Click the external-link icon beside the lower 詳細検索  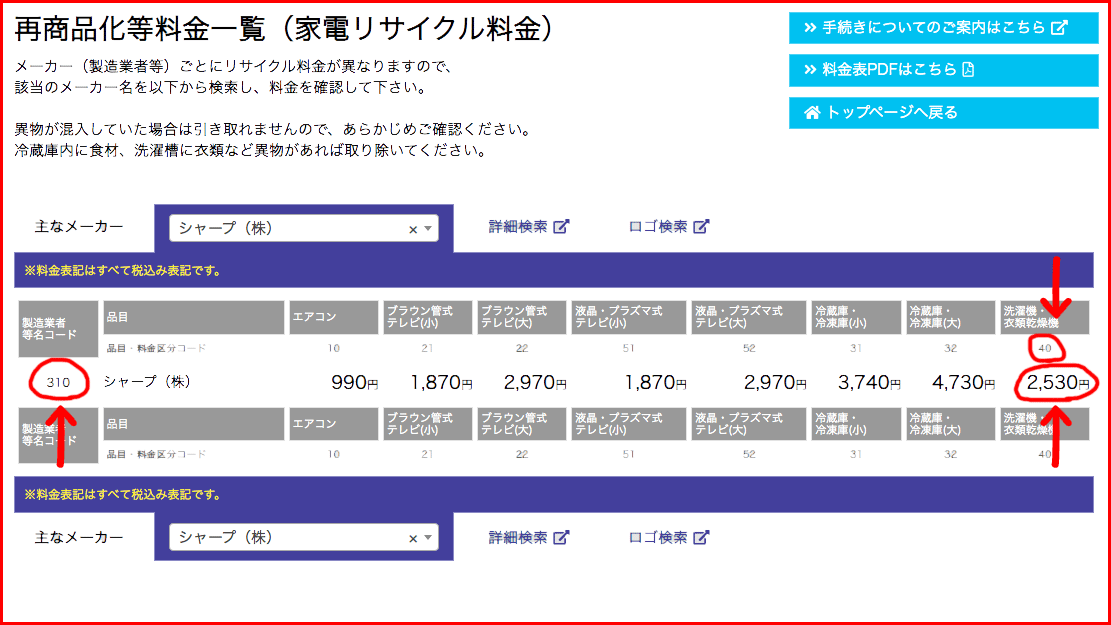[x=561, y=538]
